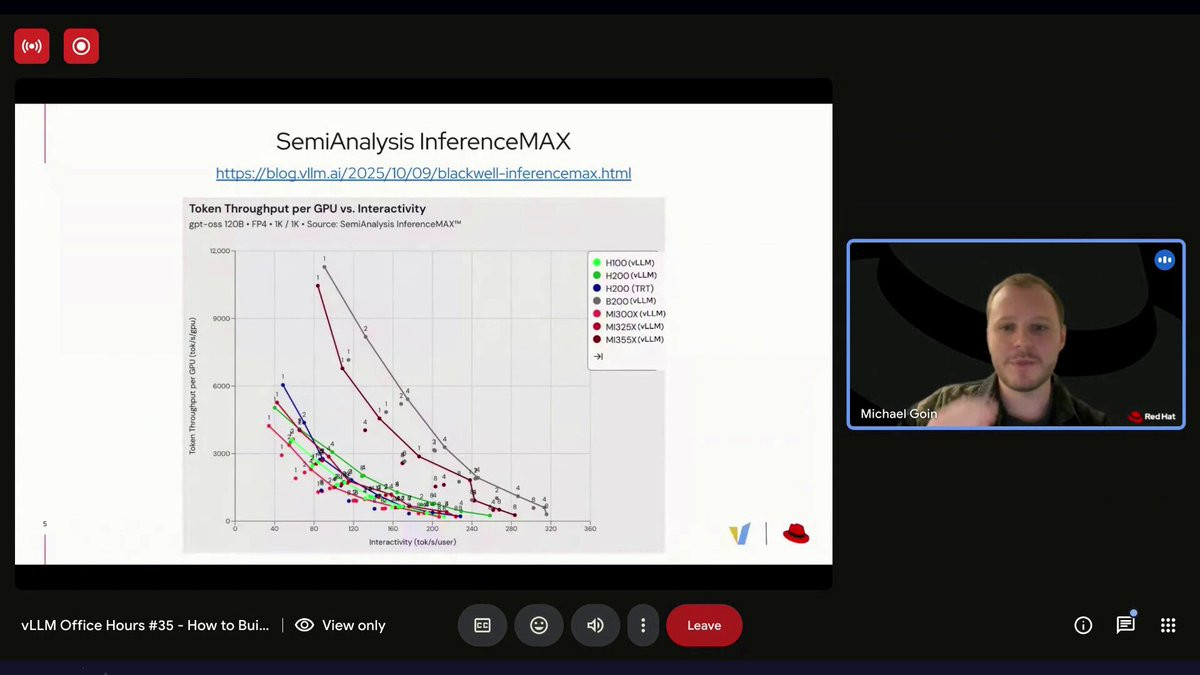
Task: Click the H200 (vLLM) legend entry
Action: (x=625, y=275)
